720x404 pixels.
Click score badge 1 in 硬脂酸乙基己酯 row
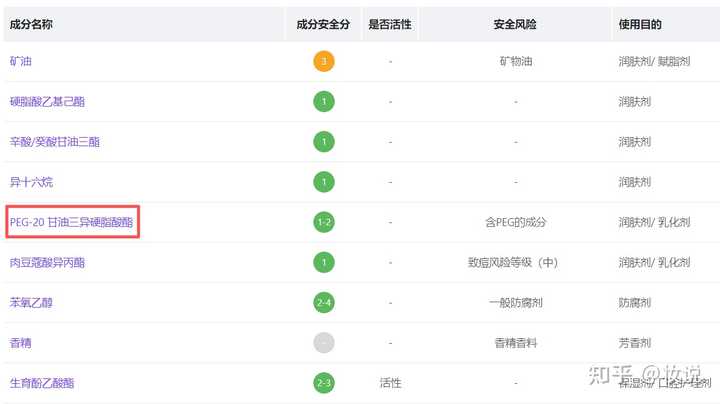(323, 101)
